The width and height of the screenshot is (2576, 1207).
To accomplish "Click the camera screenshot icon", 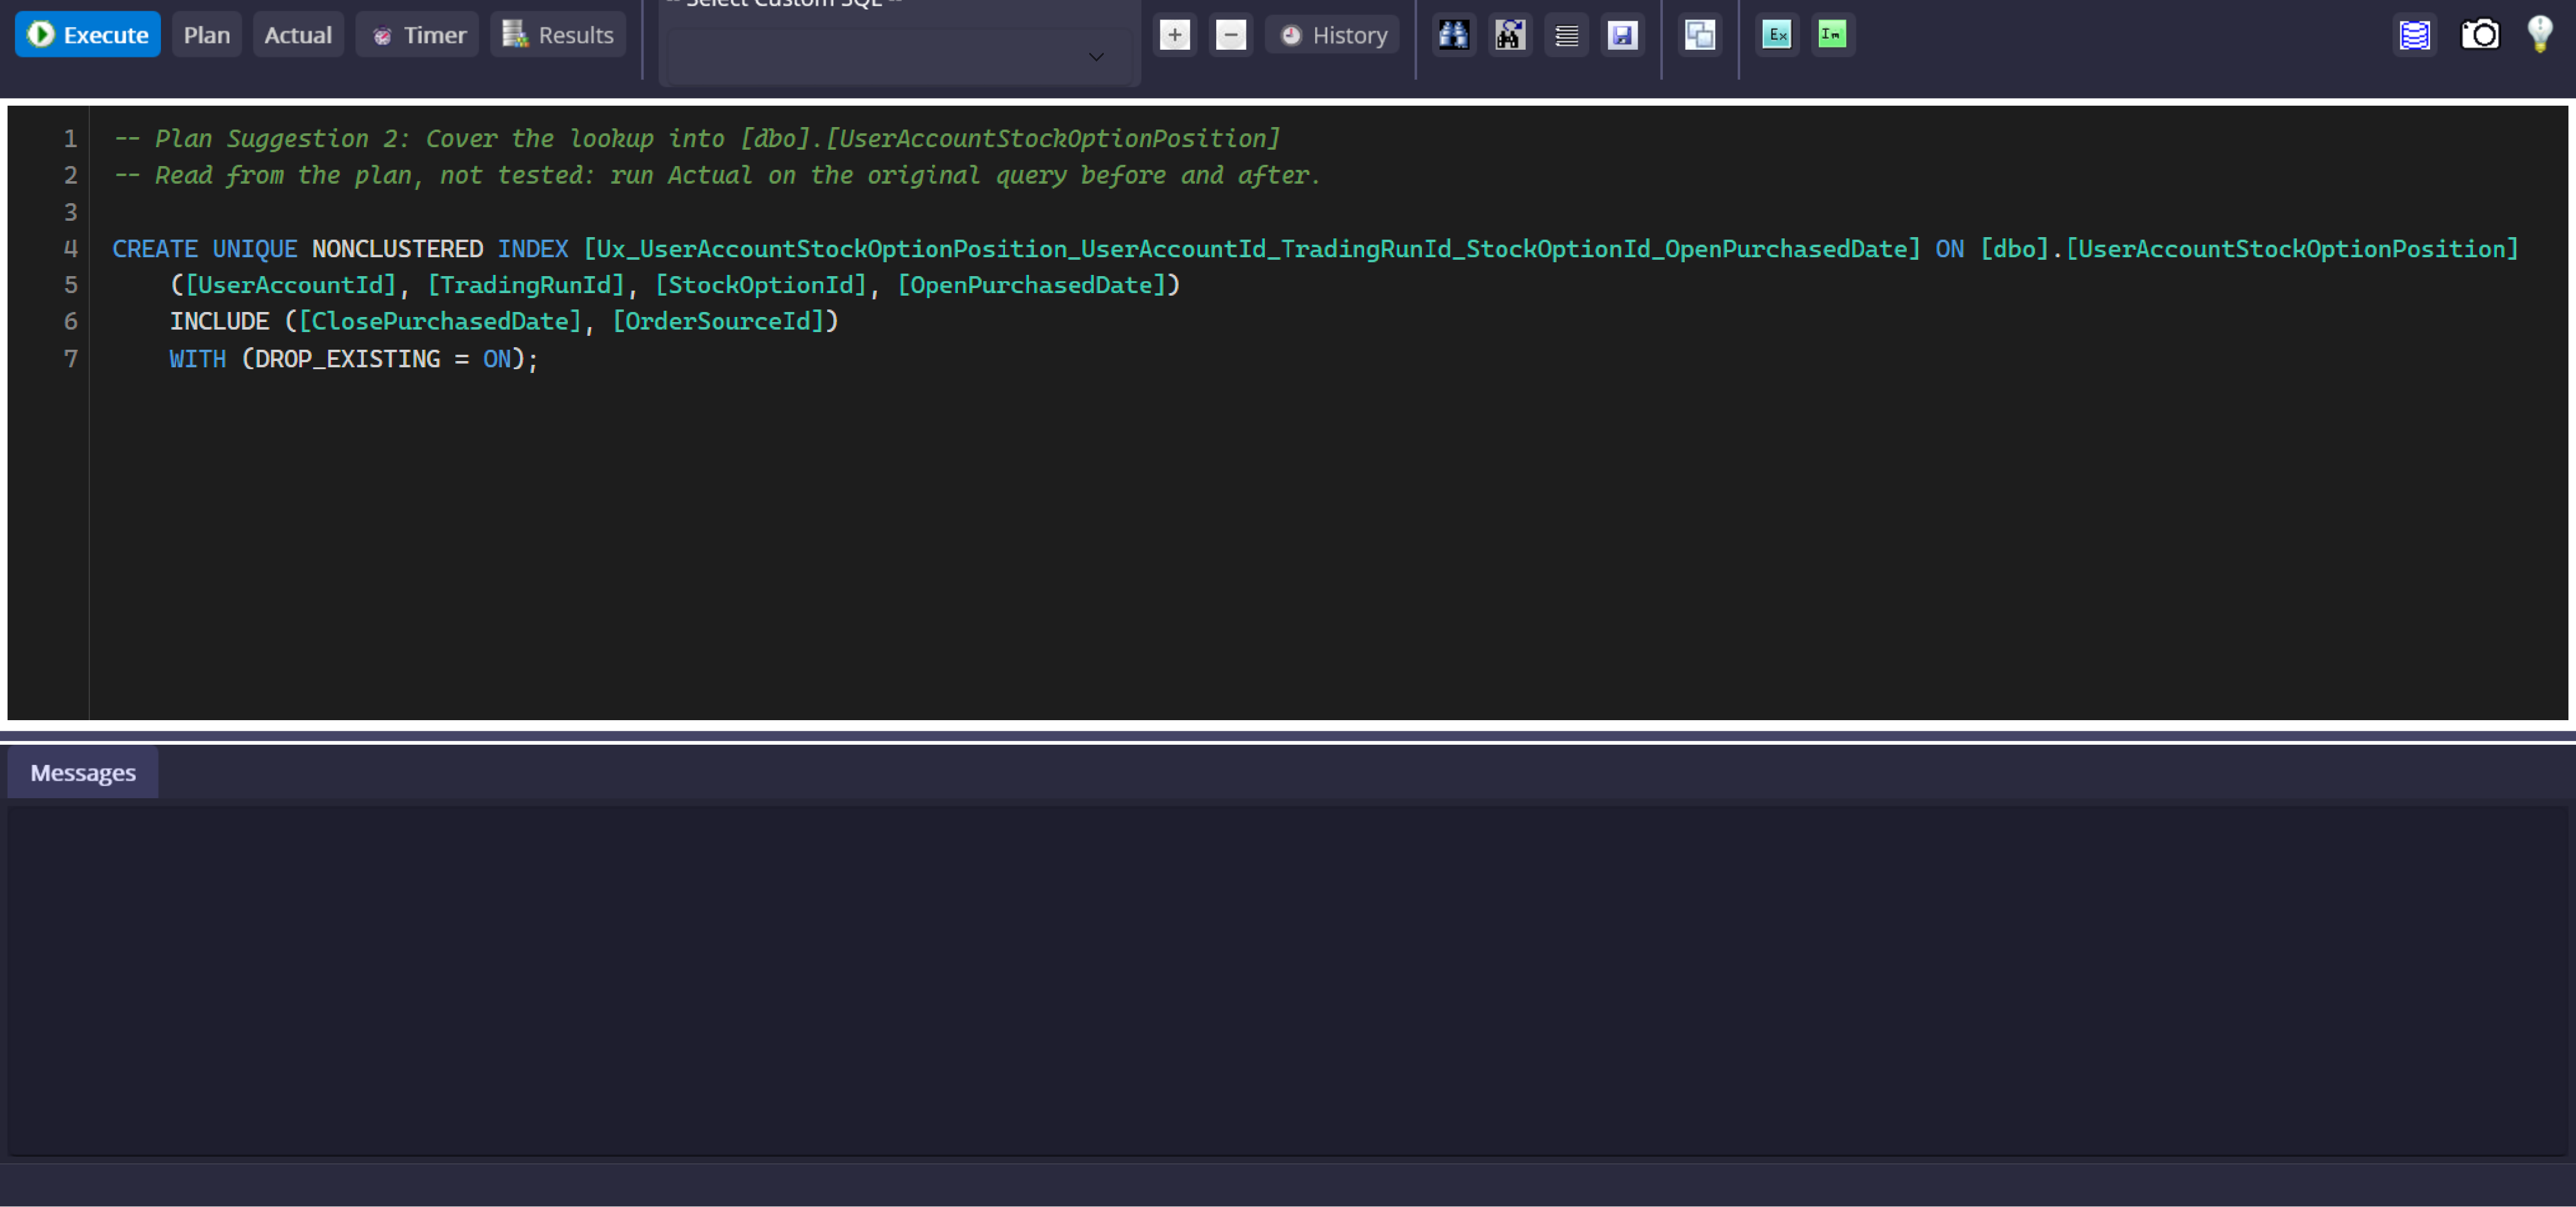I will (2480, 35).
